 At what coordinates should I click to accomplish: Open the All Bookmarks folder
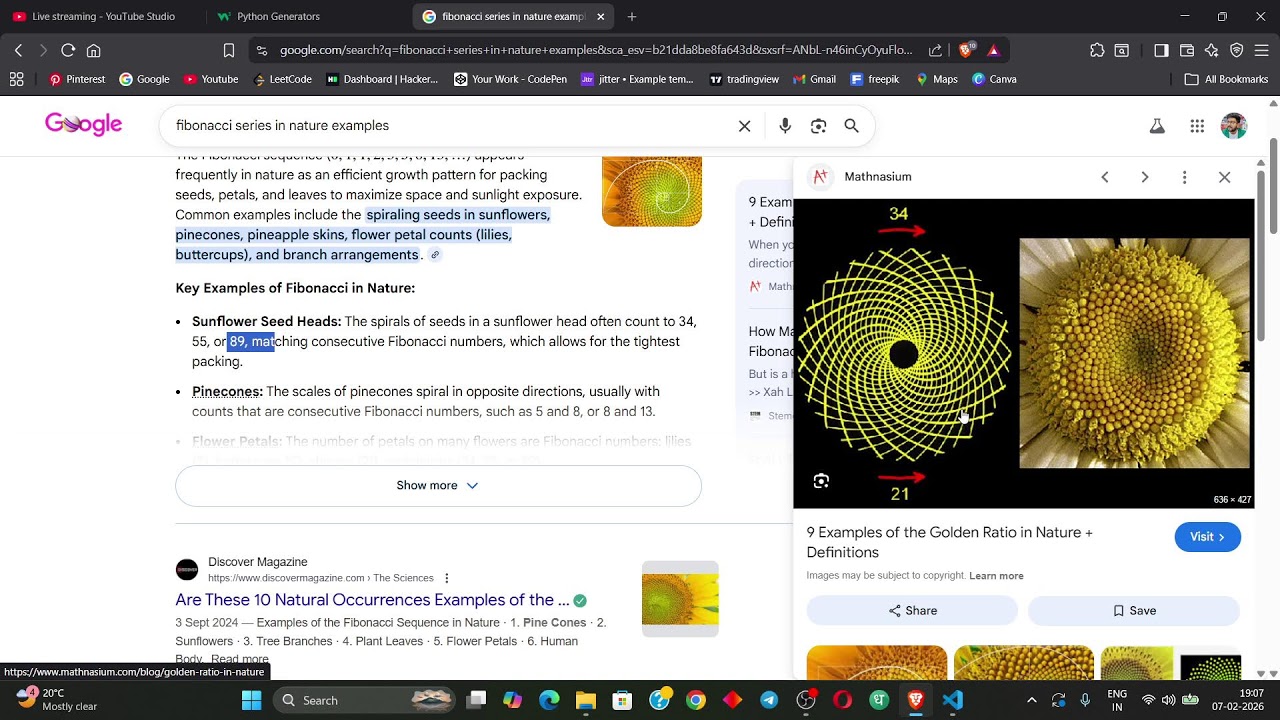pyautogui.click(x=1226, y=79)
